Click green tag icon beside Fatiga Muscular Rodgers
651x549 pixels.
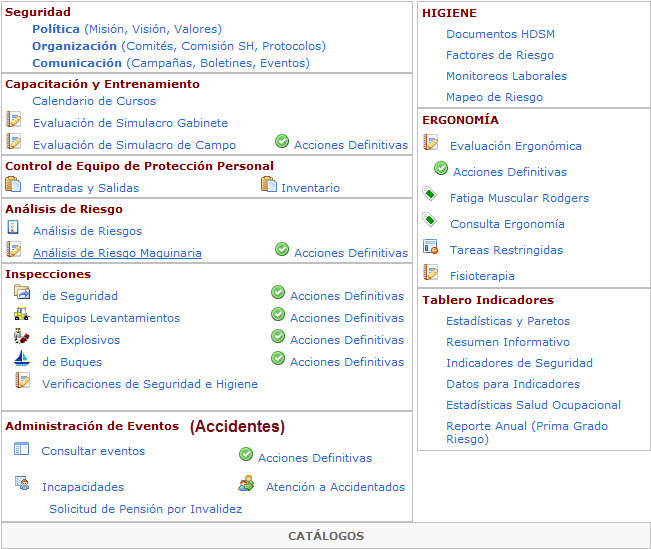(x=430, y=194)
